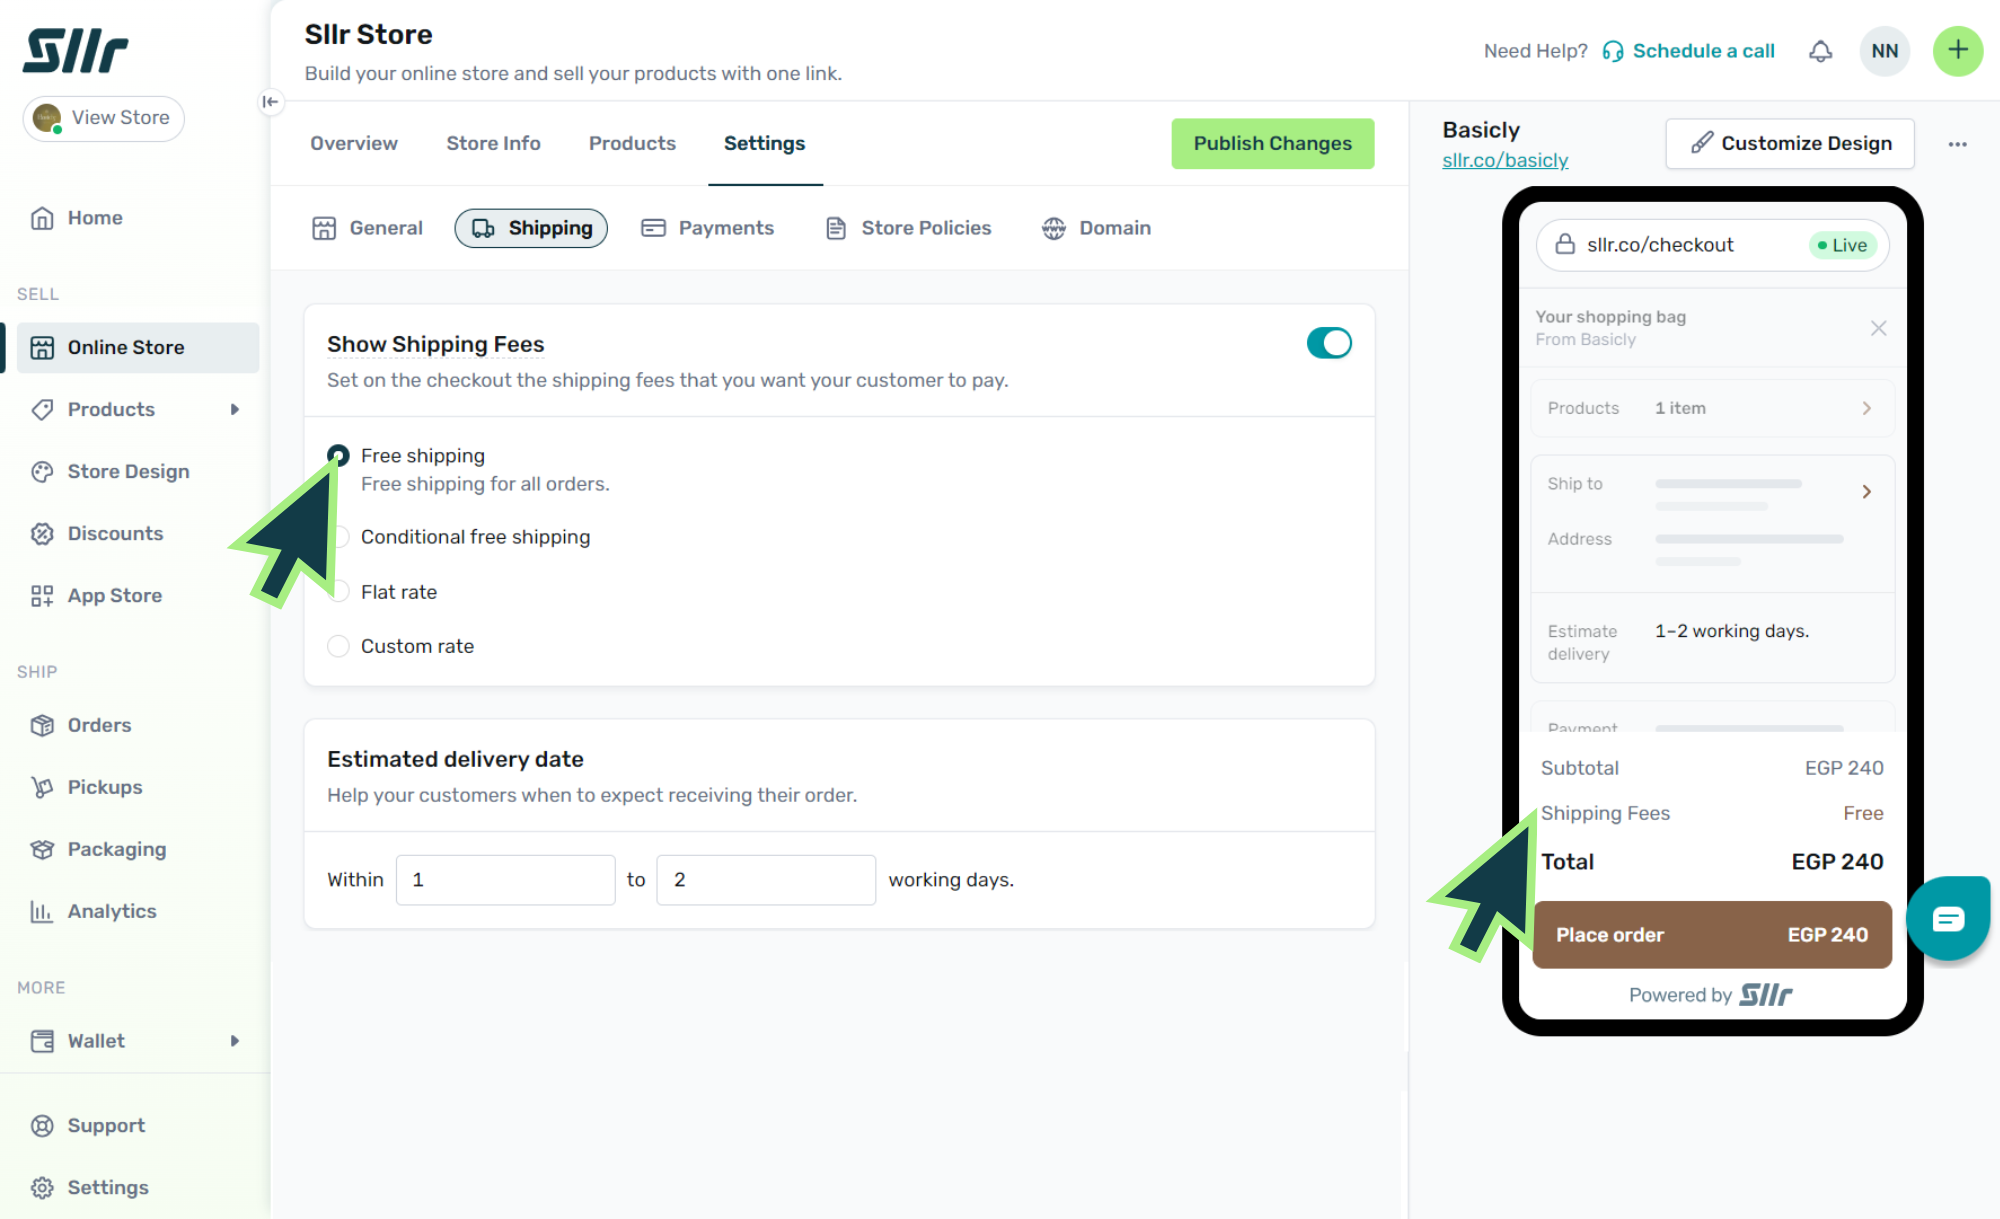
Task: Toggle Show Shipping Fees switch
Action: coord(1328,343)
